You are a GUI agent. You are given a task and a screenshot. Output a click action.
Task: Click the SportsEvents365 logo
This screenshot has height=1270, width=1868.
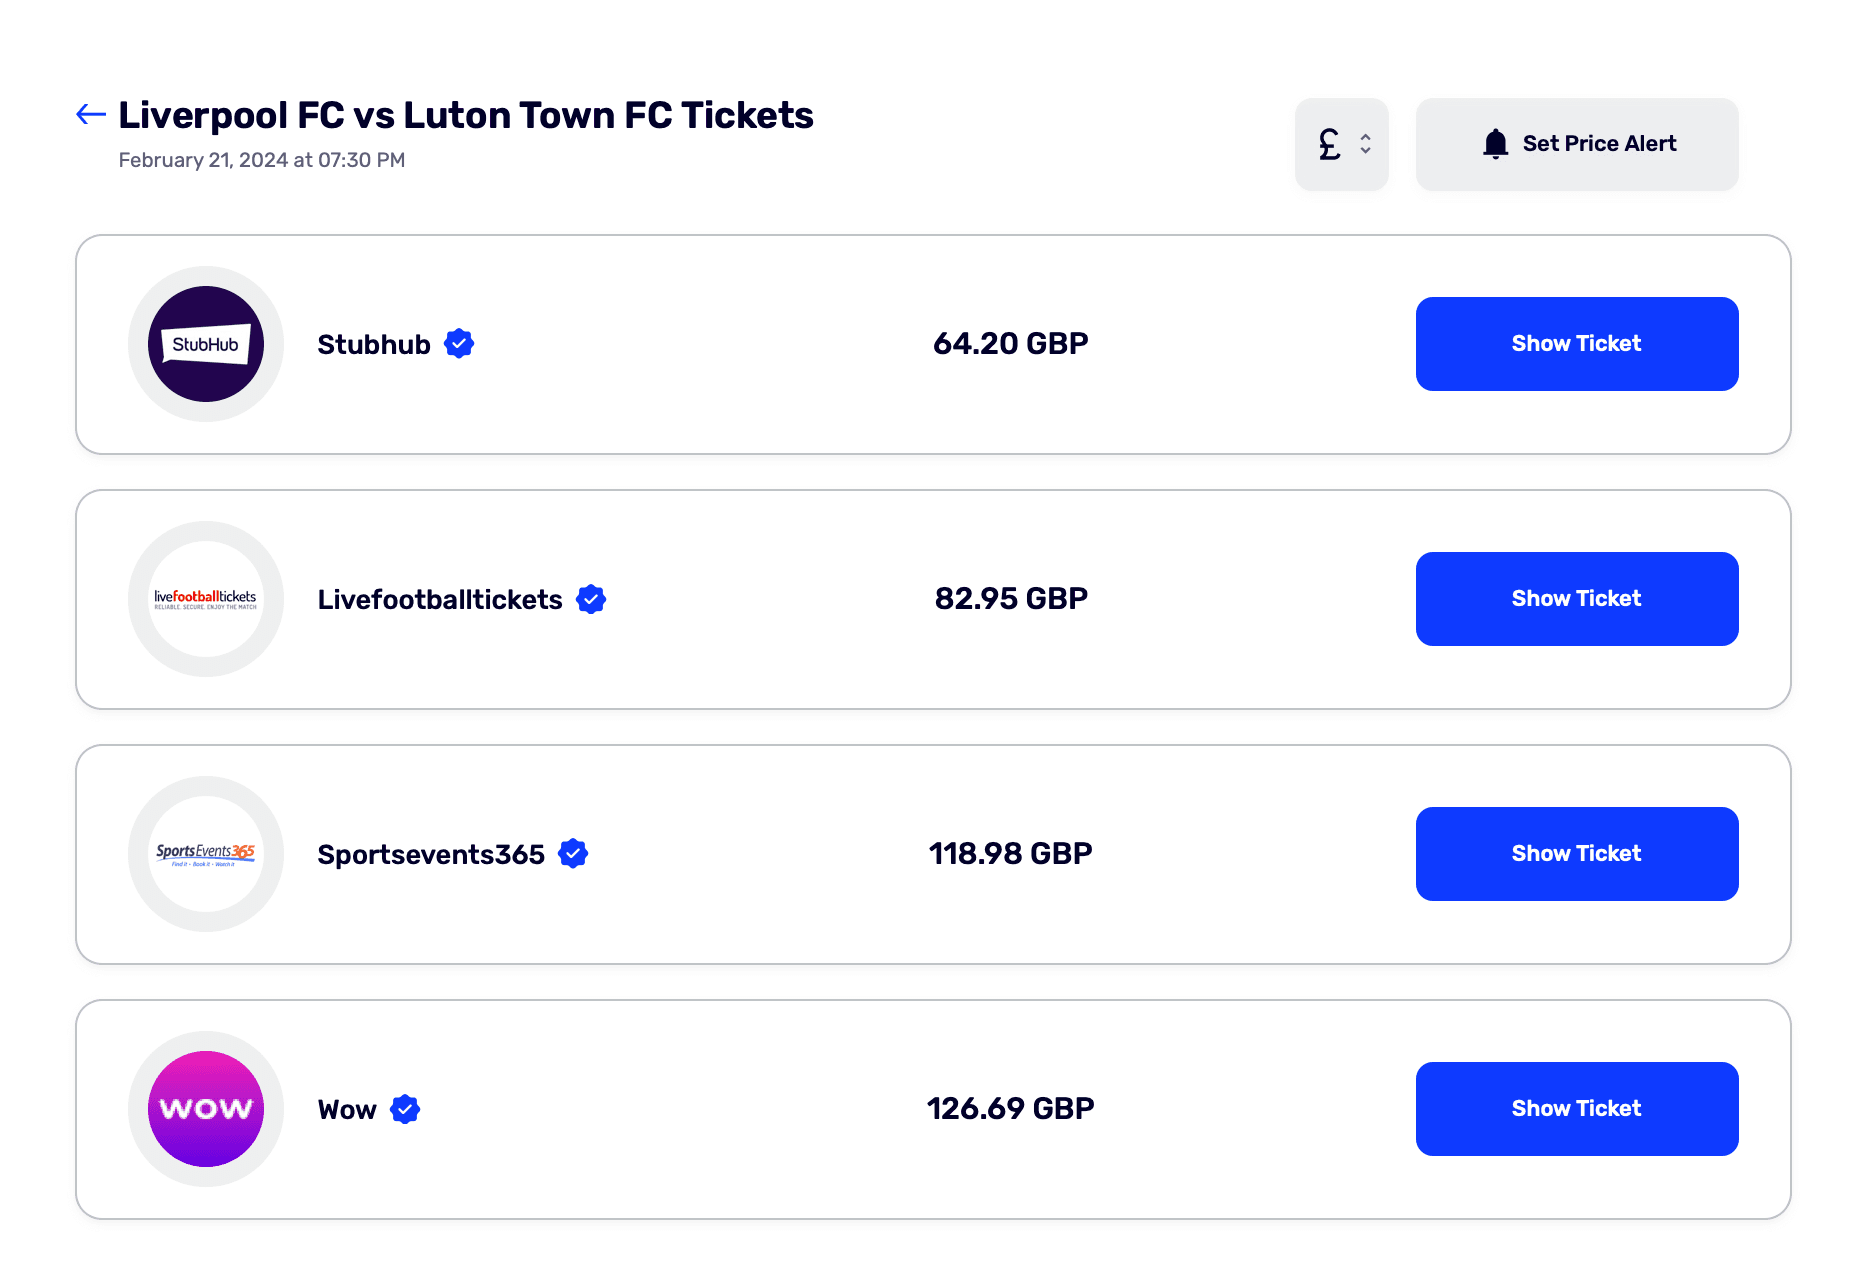[206, 854]
